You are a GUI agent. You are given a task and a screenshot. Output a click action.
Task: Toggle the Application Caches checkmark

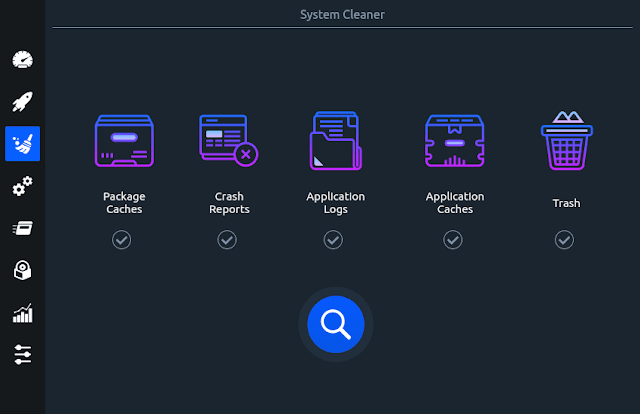pos(453,240)
